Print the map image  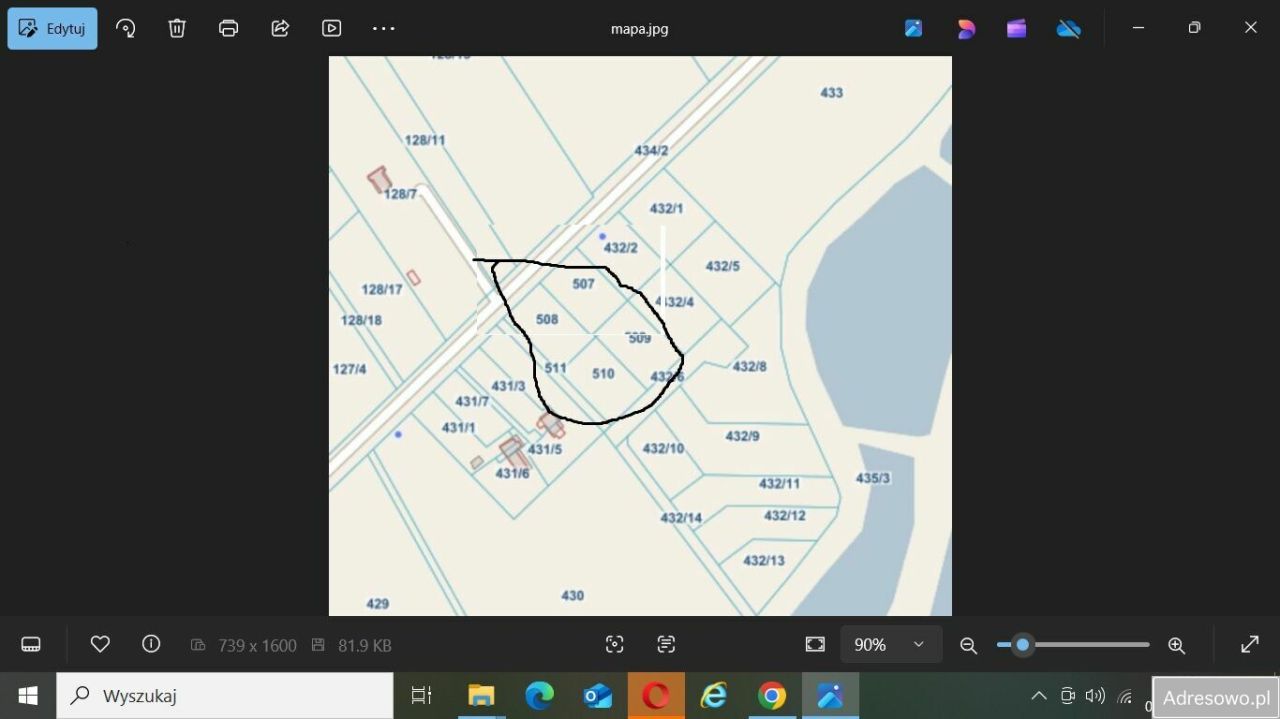point(229,28)
